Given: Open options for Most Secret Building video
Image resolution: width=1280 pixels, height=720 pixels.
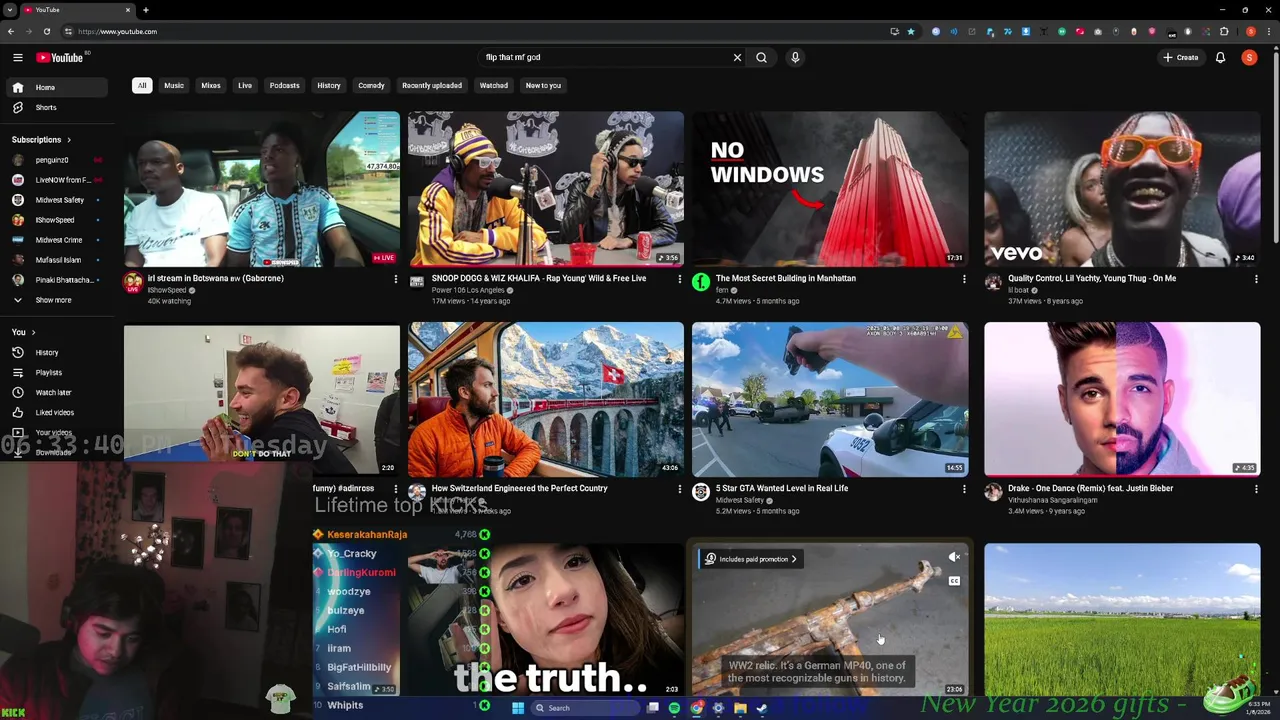Looking at the screenshot, I should tap(964, 280).
